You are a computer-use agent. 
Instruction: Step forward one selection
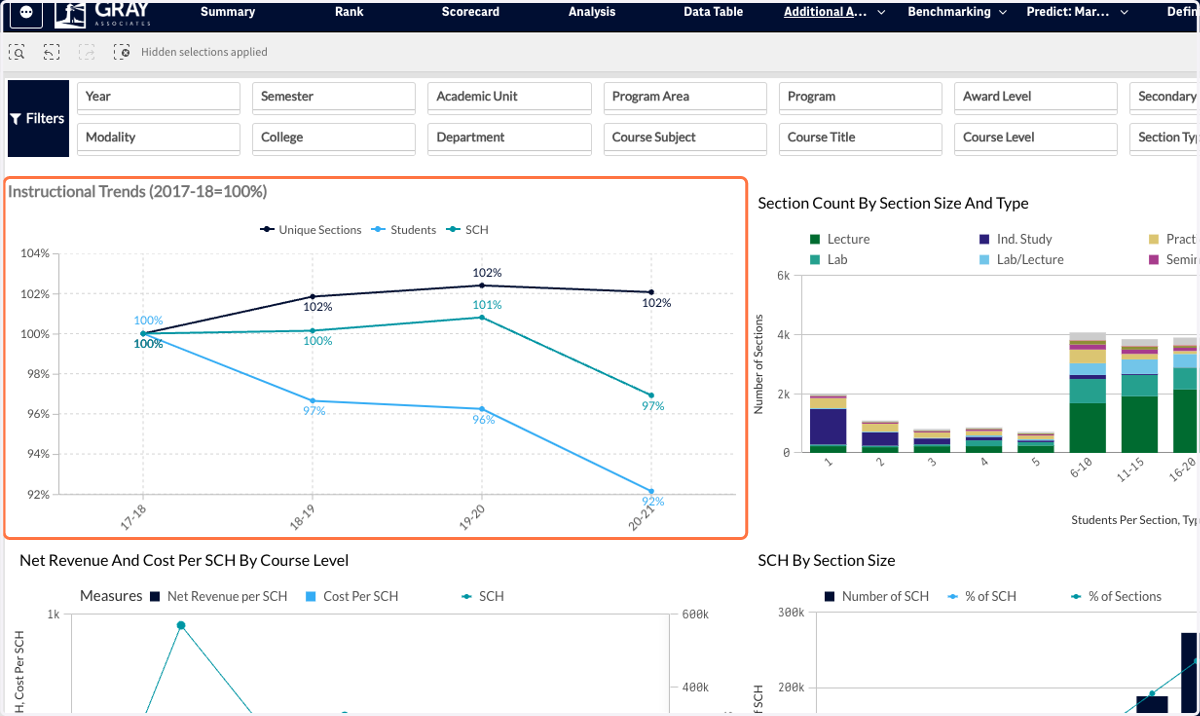(x=86, y=52)
